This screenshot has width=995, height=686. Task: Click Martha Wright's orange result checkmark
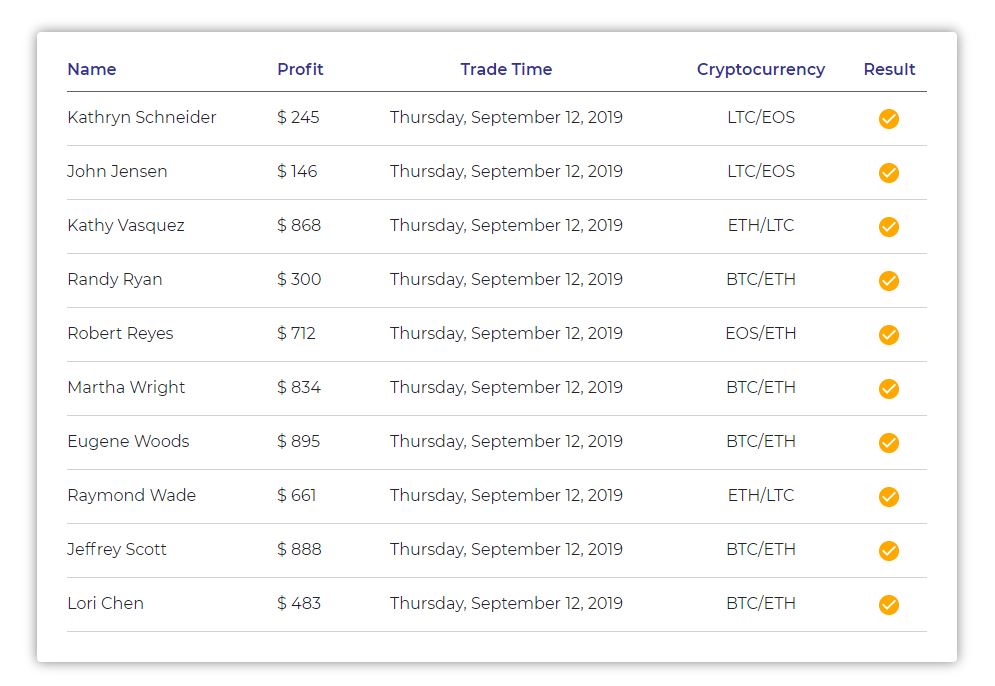pos(888,388)
